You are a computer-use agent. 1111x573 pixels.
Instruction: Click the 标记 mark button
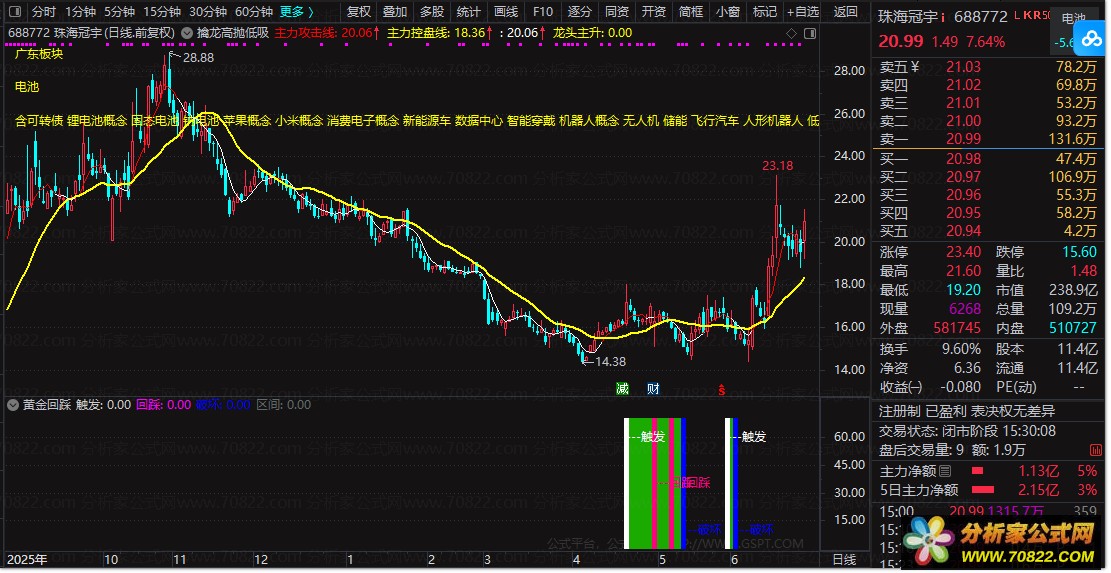764,11
